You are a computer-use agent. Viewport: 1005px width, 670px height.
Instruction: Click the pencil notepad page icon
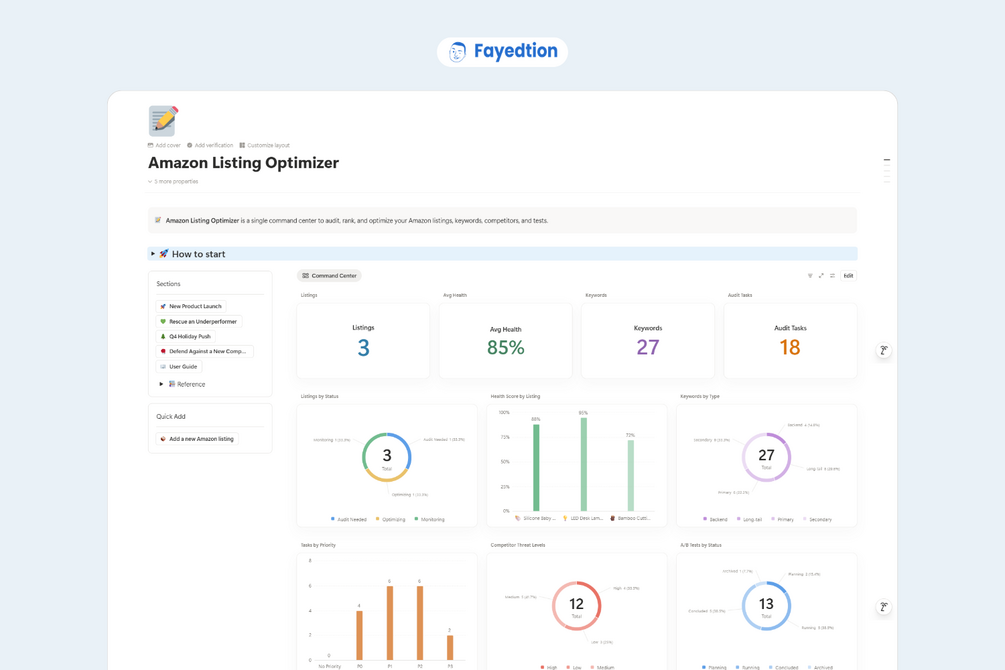[163, 121]
